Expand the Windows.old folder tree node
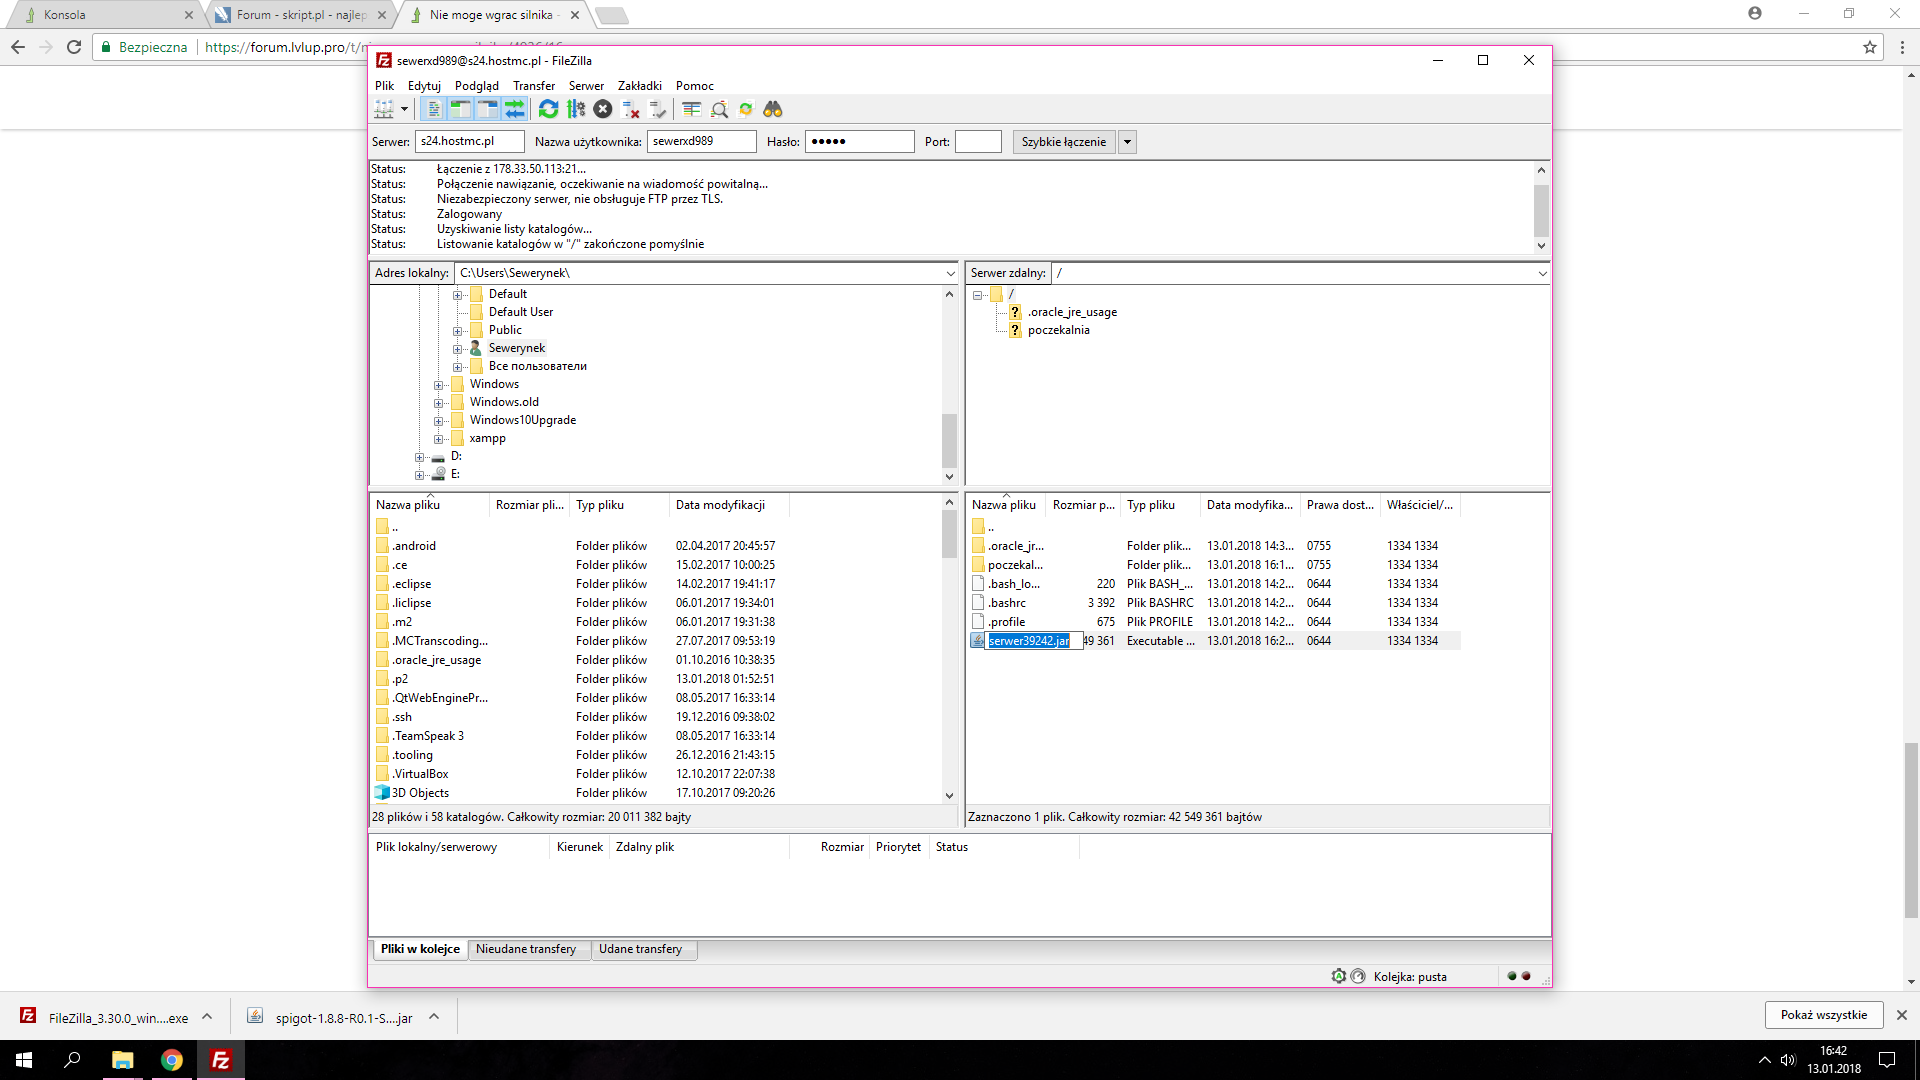 (438, 403)
